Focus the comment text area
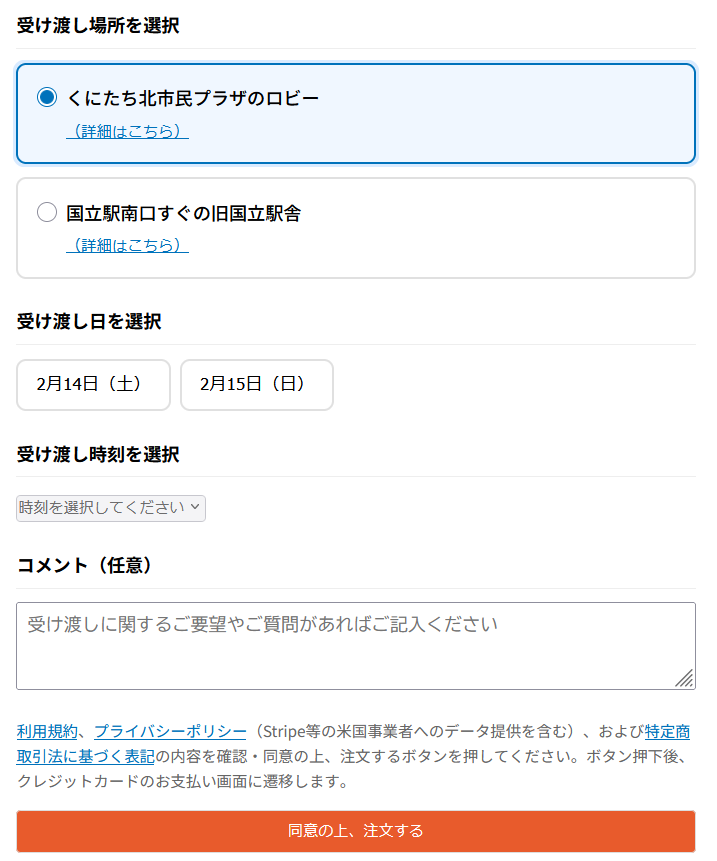 (356, 646)
